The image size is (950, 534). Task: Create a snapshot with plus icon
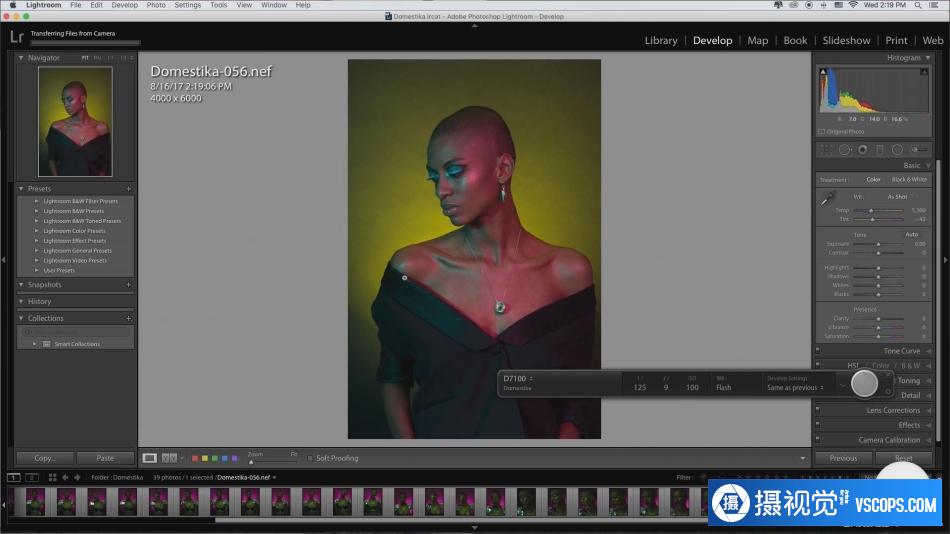click(x=128, y=285)
